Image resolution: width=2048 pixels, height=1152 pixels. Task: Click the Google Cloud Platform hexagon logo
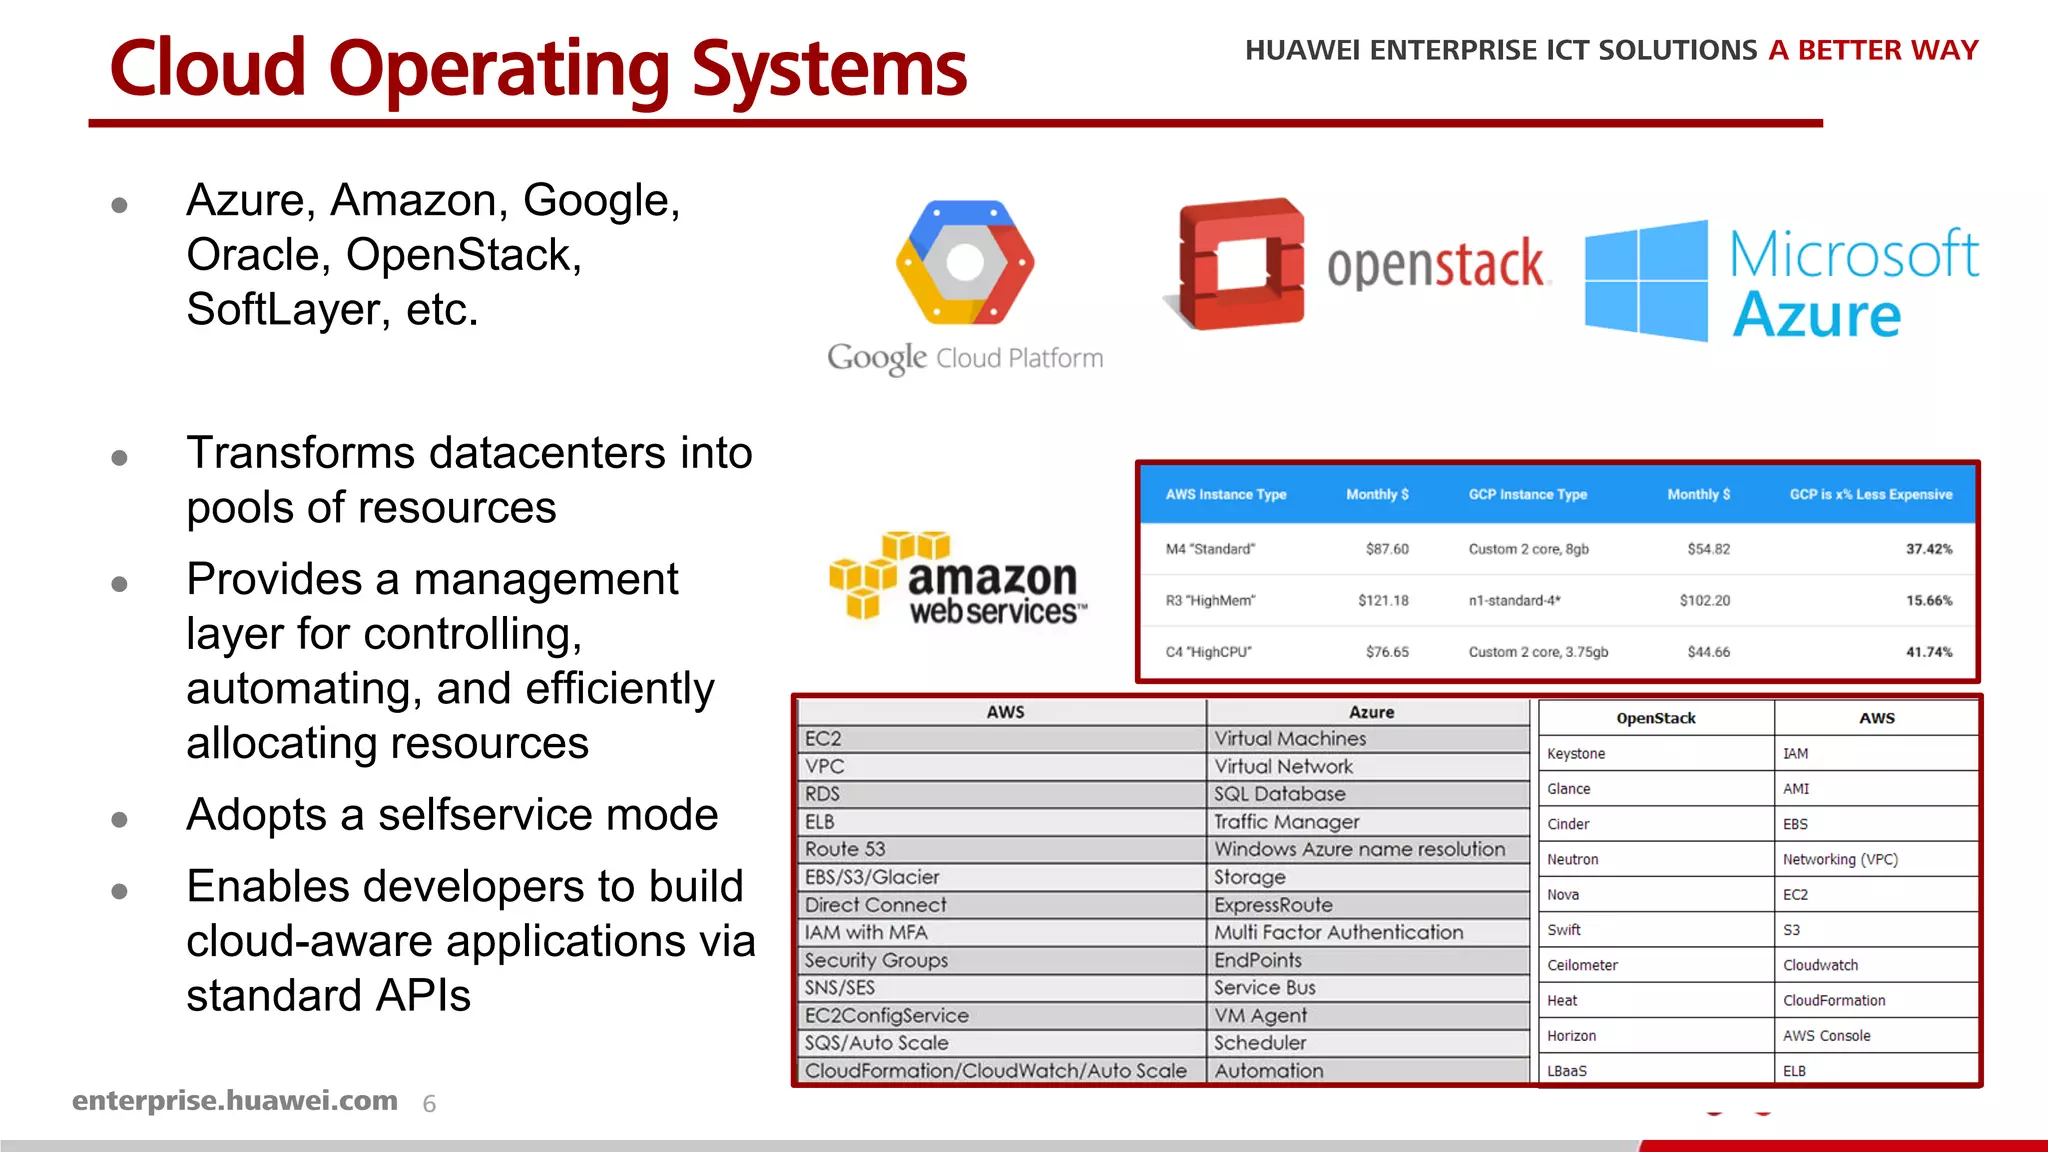(x=965, y=263)
